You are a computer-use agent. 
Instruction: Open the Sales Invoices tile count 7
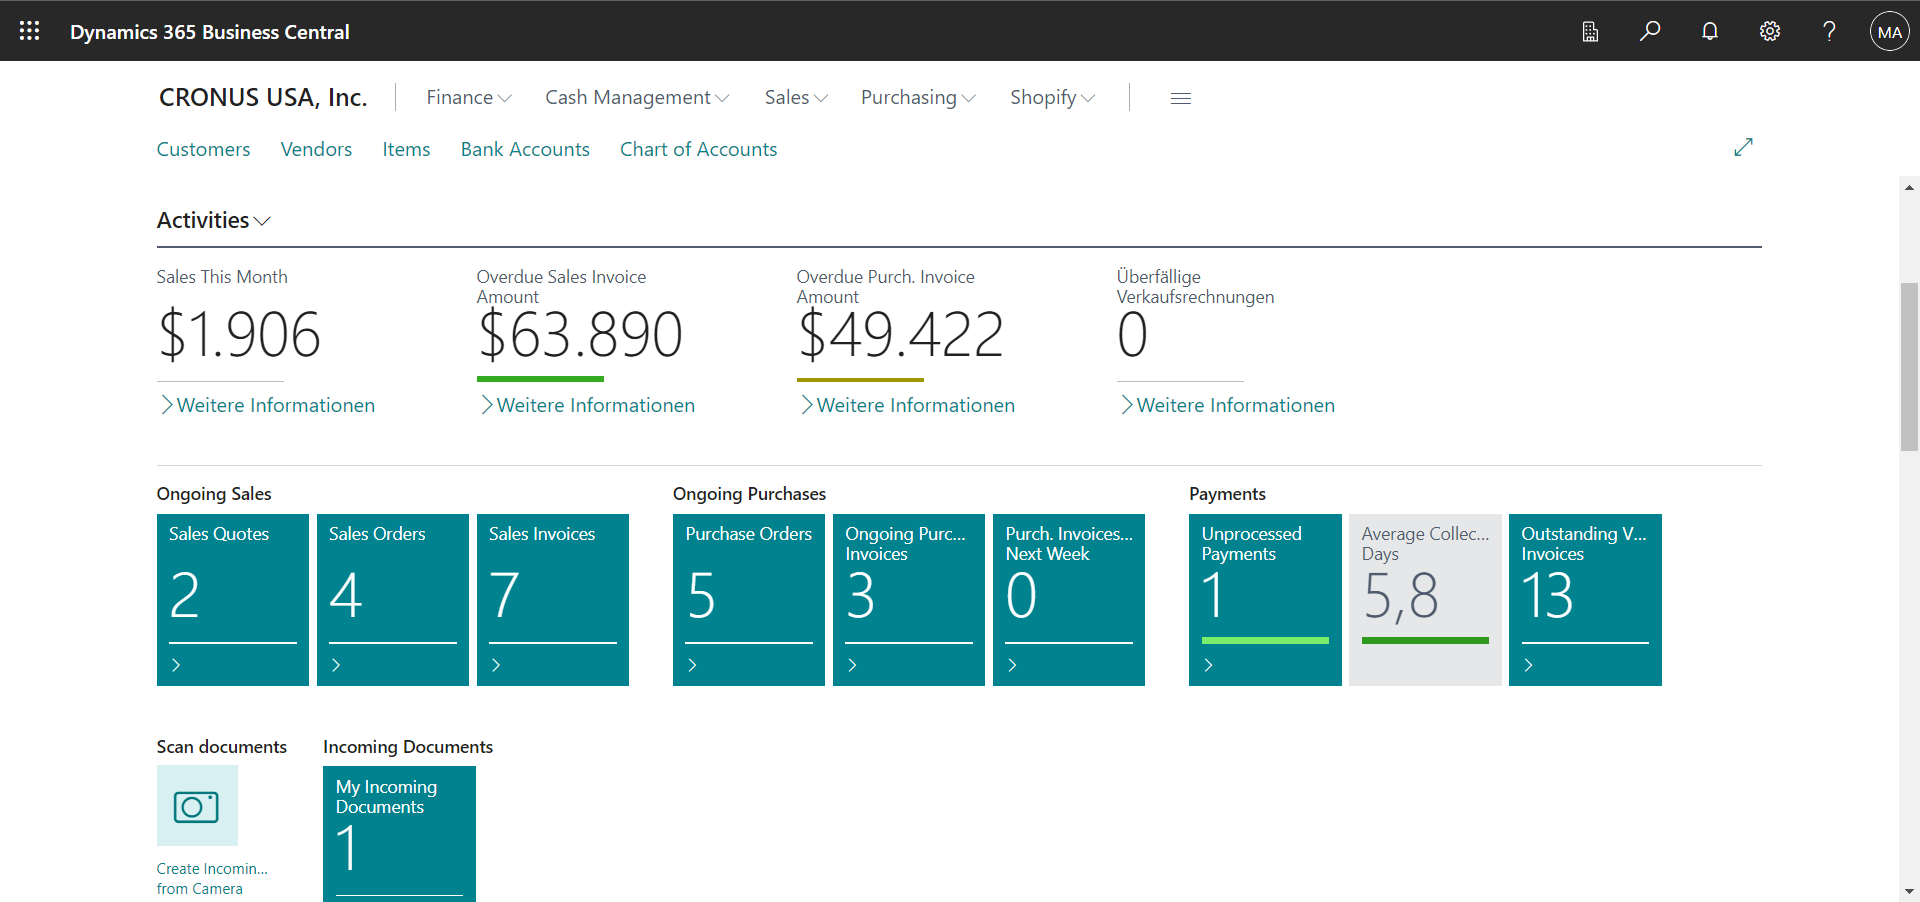[x=504, y=595]
